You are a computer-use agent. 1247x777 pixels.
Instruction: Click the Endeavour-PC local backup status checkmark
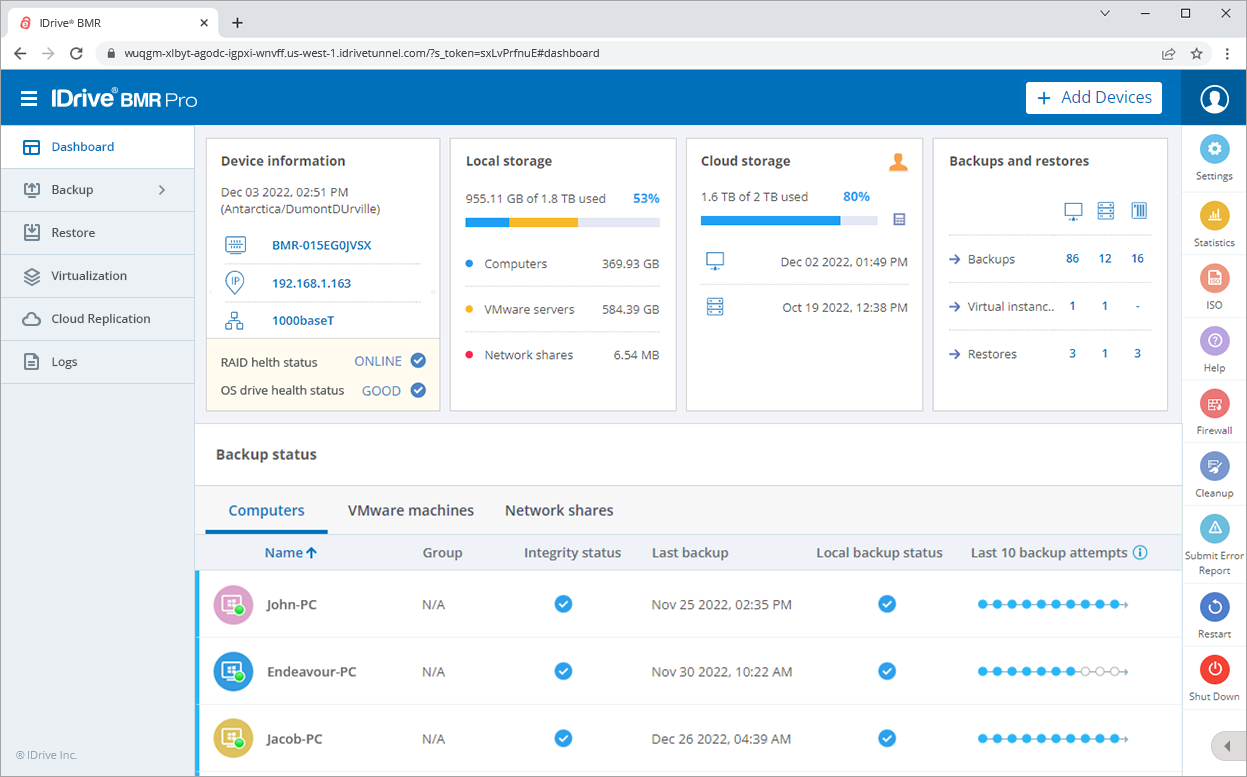pos(887,671)
